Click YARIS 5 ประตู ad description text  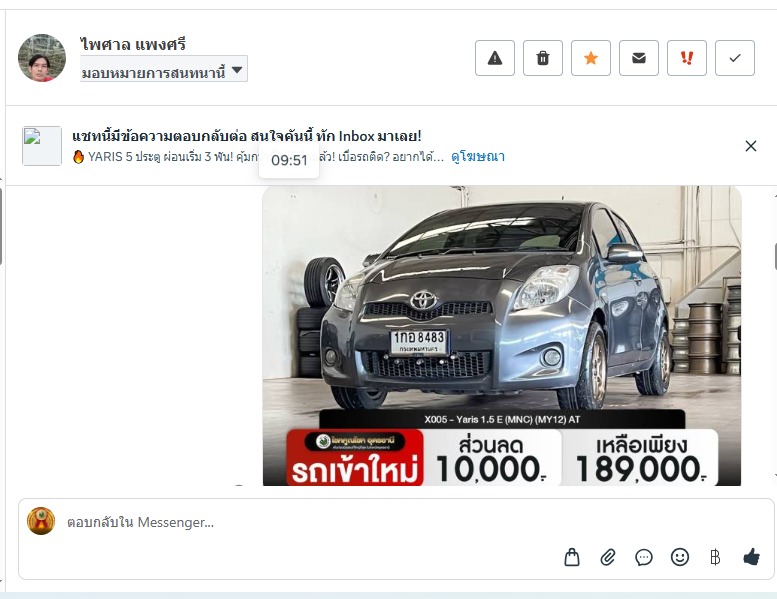coord(258,157)
